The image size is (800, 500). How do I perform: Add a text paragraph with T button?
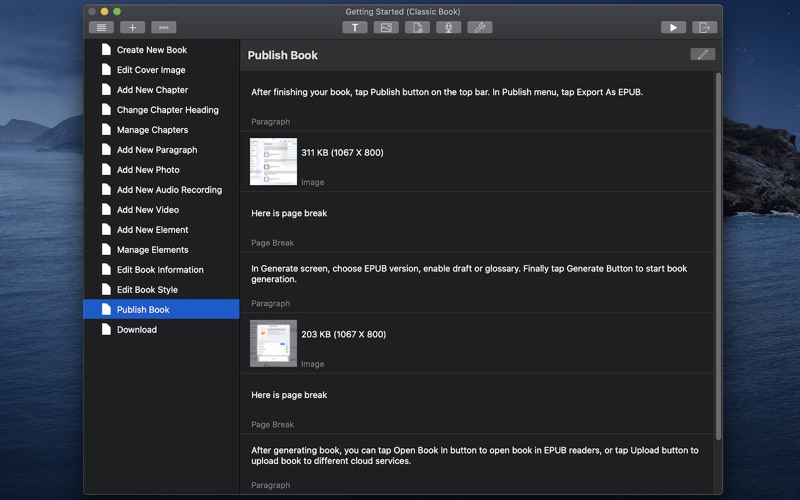pyautogui.click(x=355, y=28)
